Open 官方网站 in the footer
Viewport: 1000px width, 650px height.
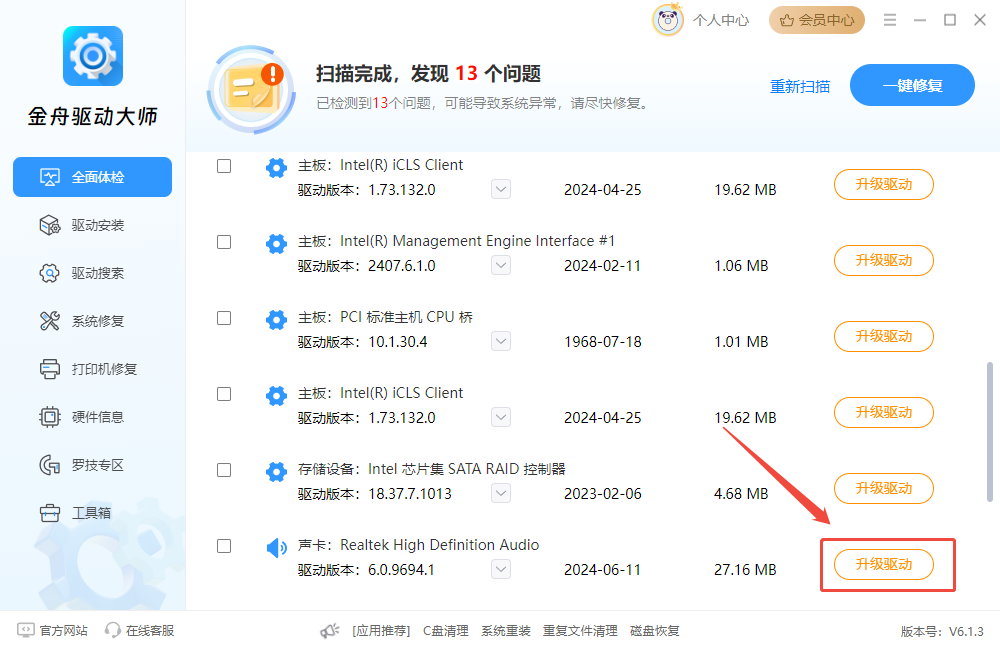click(x=52, y=631)
